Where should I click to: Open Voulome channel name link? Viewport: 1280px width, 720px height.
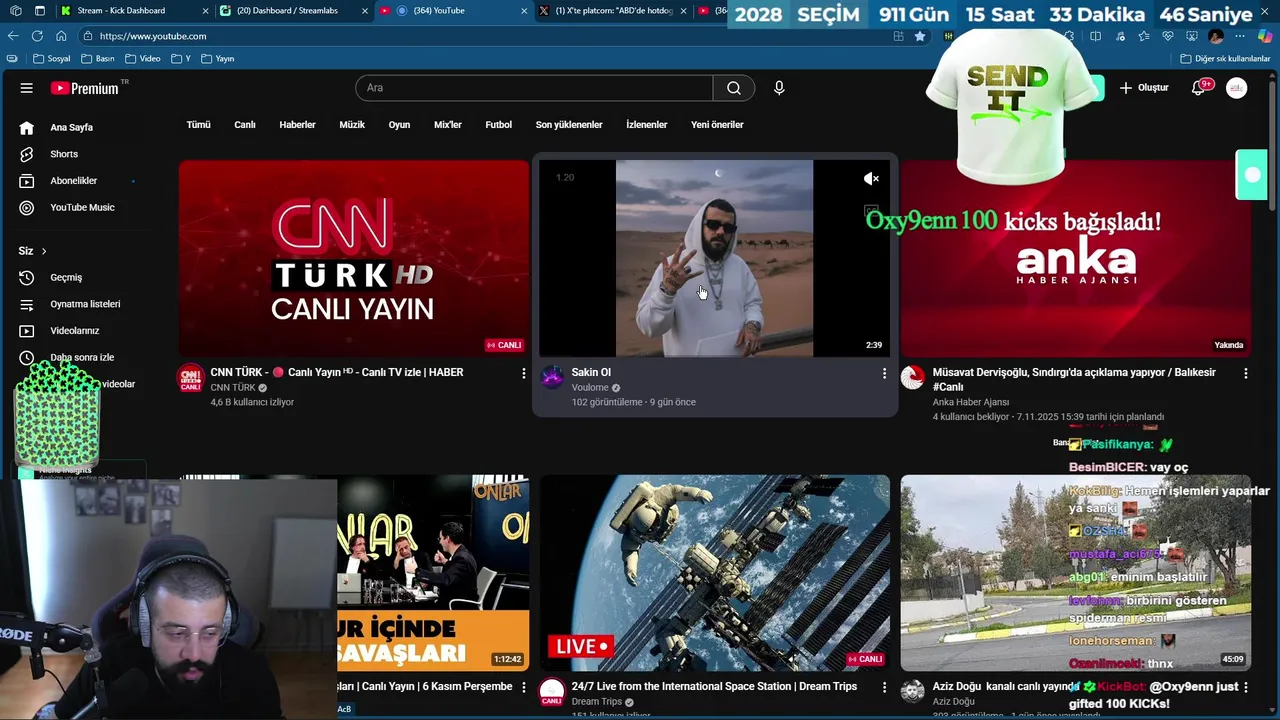pyautogui.click(x=590, y=388)
